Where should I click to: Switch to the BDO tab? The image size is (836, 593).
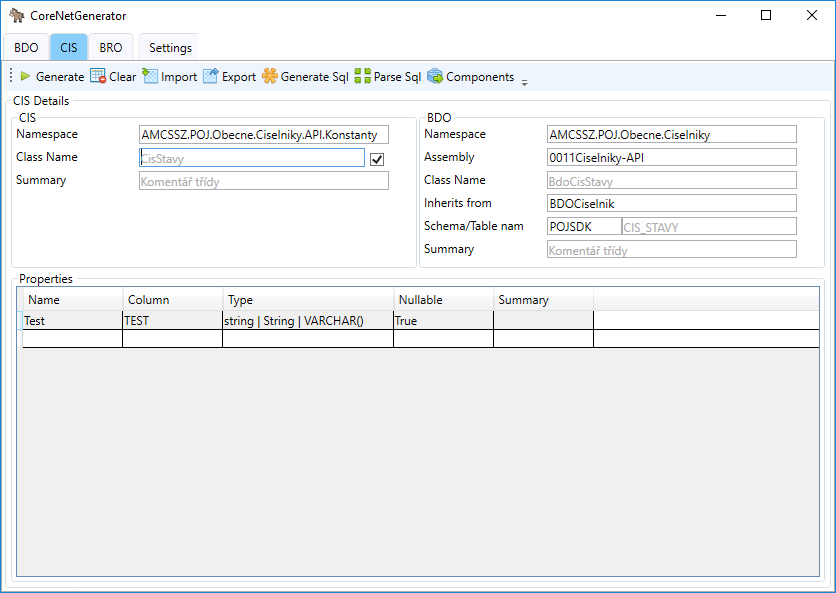tap(26, 47)
